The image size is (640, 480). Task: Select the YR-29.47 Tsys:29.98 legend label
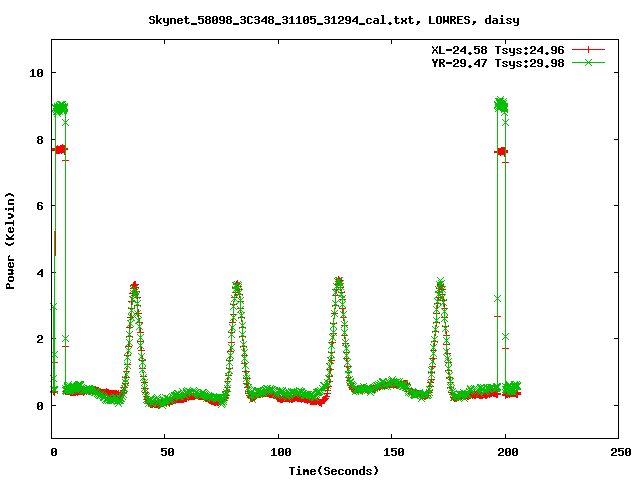pyautogui.click(x=498, y=63)
